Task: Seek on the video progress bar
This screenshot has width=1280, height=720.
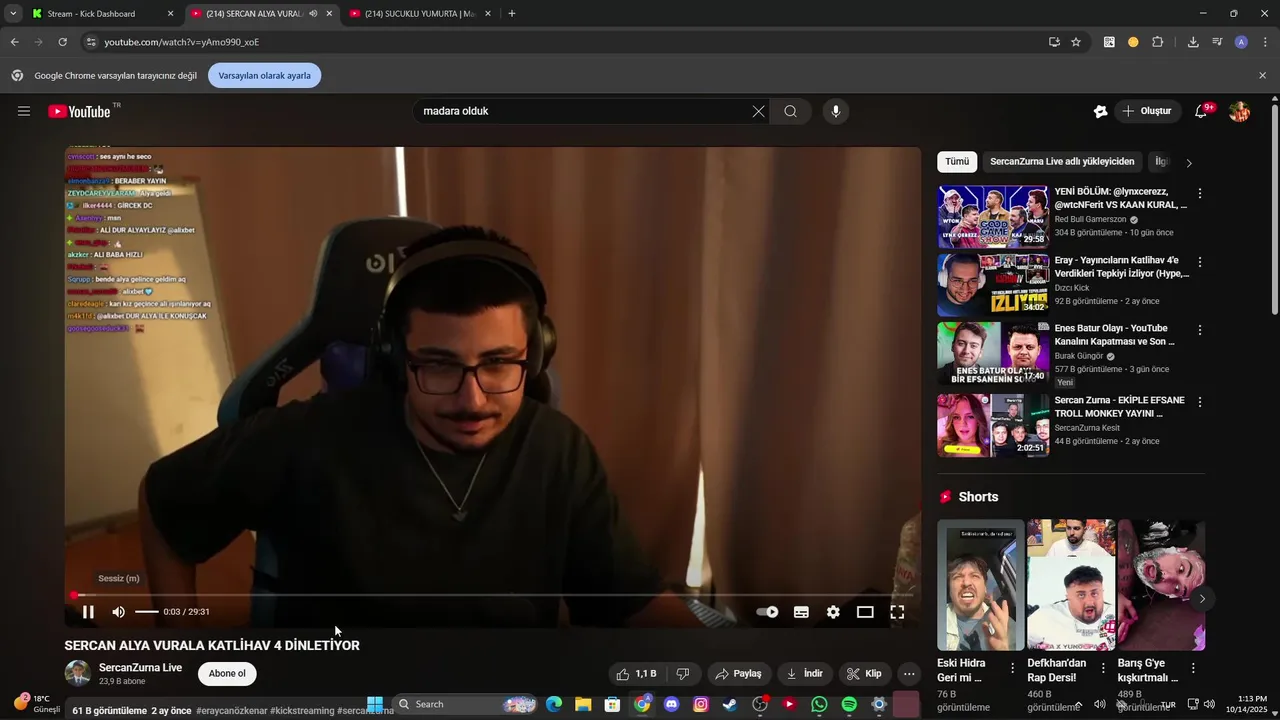Action: (x=493, y=595)
